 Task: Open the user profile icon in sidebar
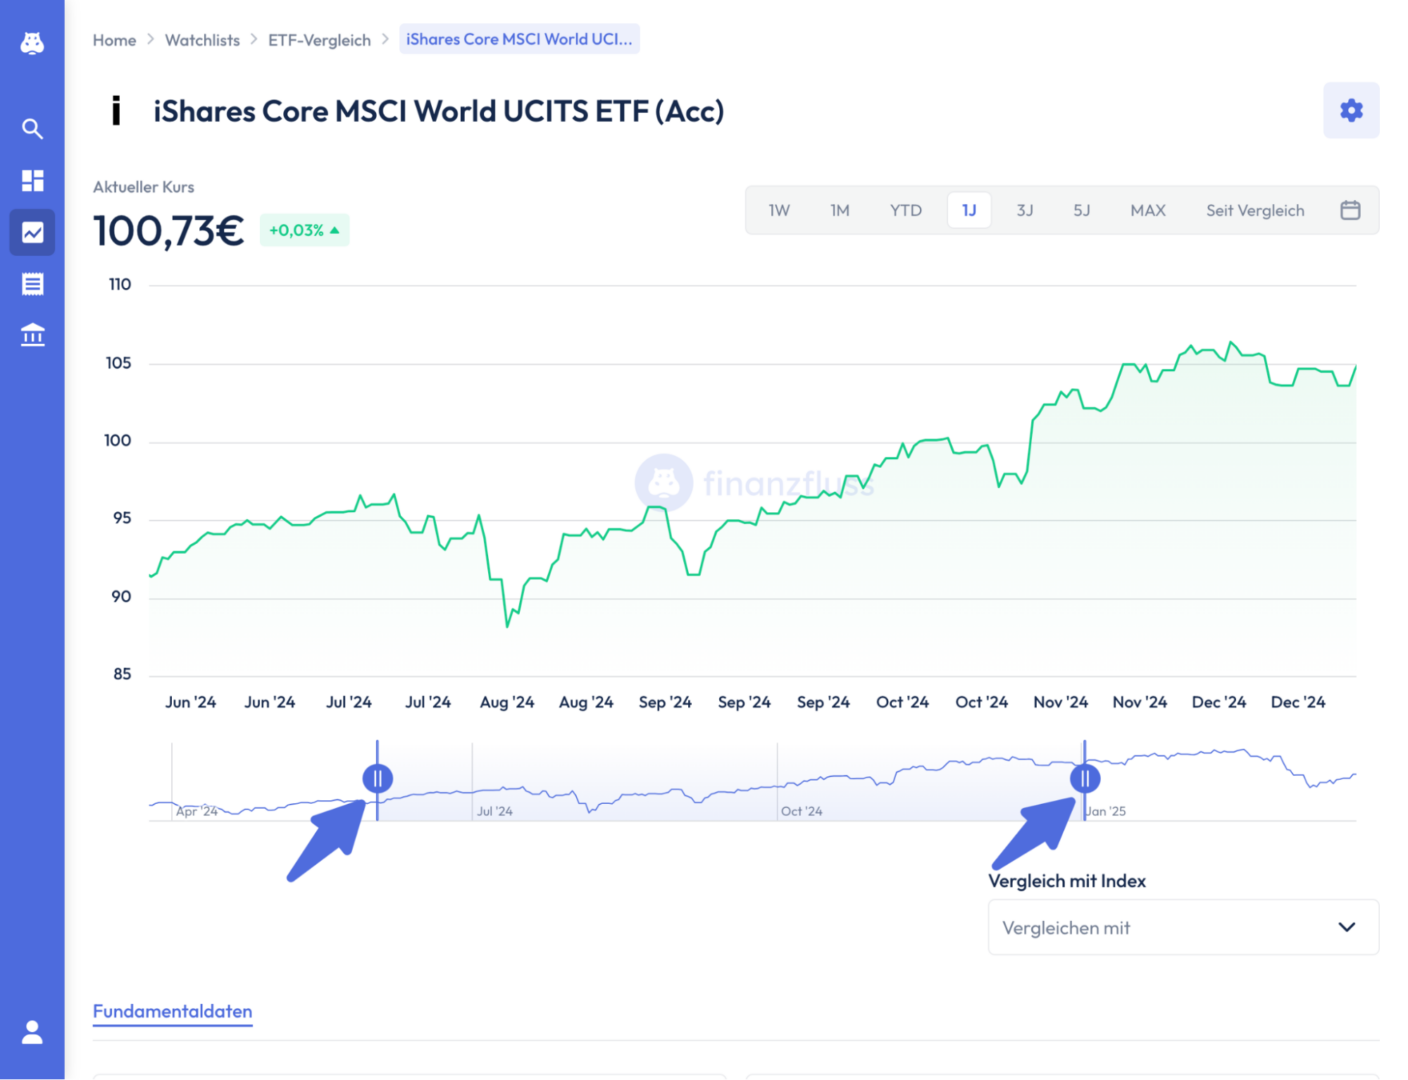click(x=32, y=1032)
